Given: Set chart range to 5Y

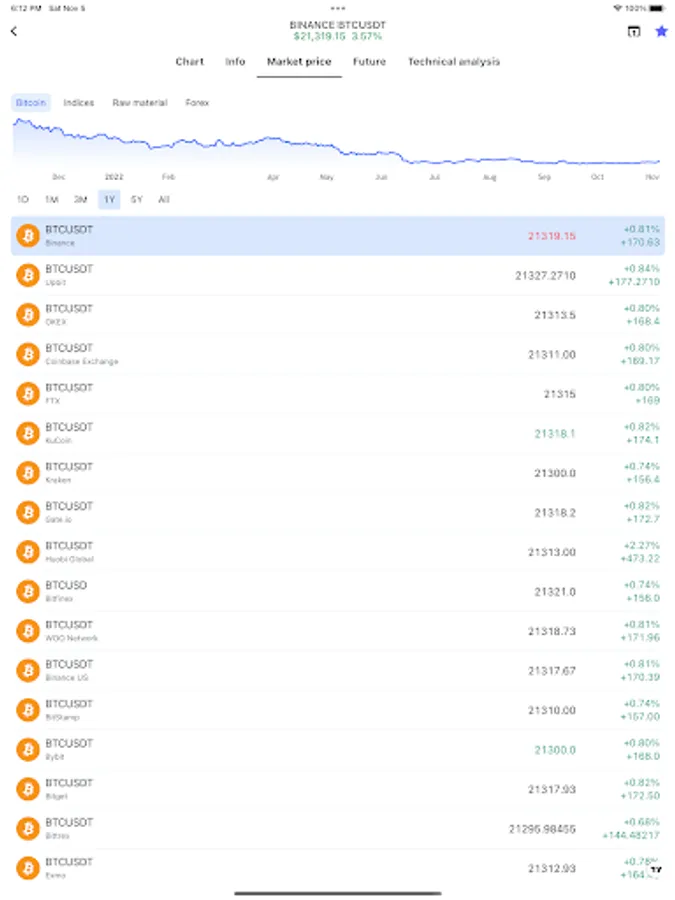Looking at the screenshot, I should click(137, 199).
